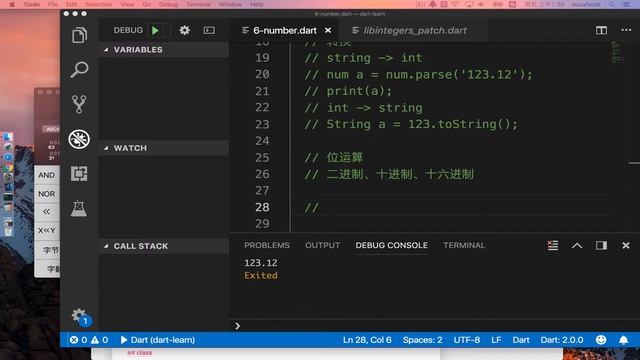Screen dimensions: 640x360
Task: Switch to the libintegers_patch.dart tab
Action: [x=415, y=31]
